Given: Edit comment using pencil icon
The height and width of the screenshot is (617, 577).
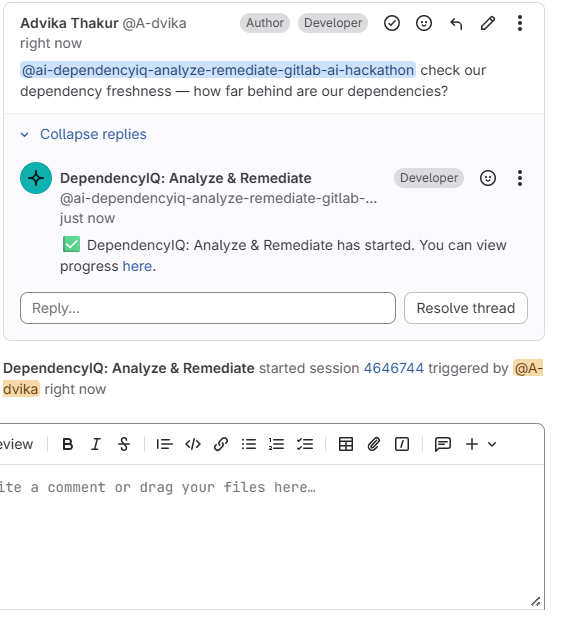Looking at the screenshot, I should 488,23.
